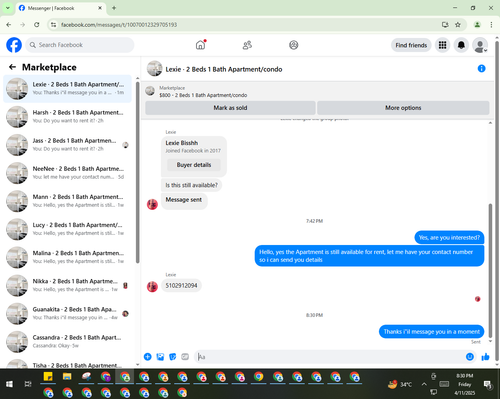Choose a sticker from the composer

pyautogui.click(x=173, y=357)
